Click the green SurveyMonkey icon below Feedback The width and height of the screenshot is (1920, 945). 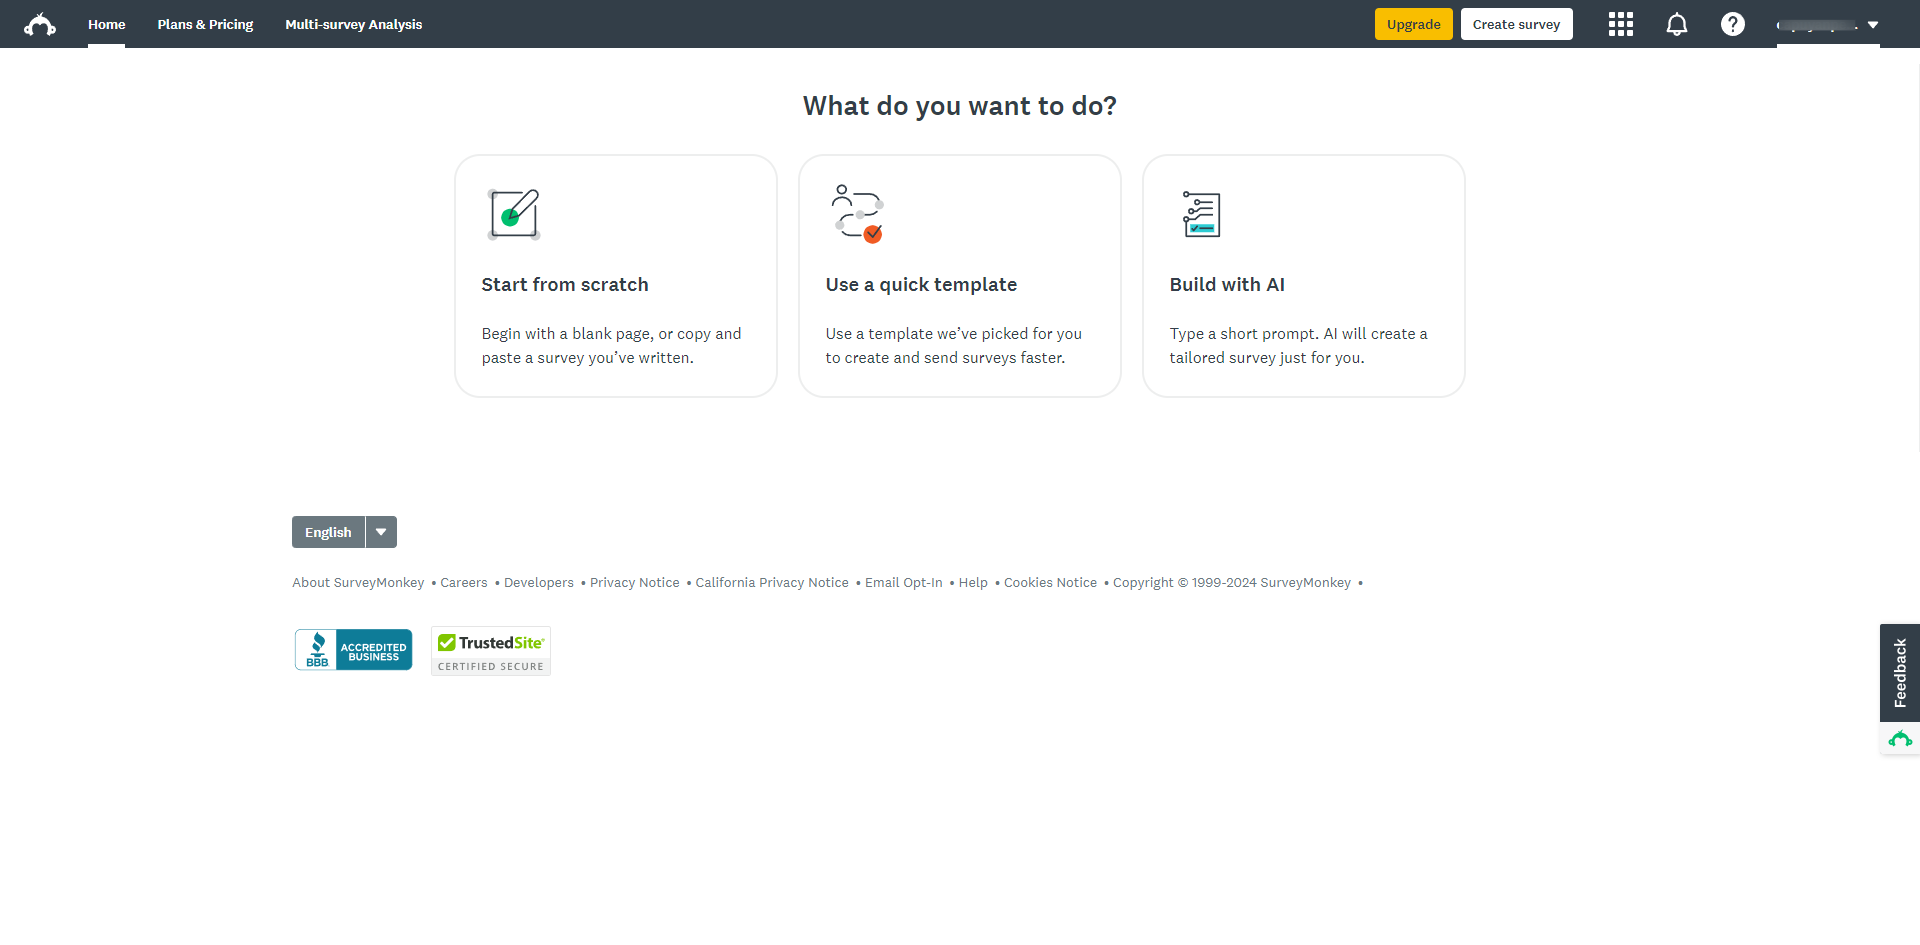(1900, 739)
